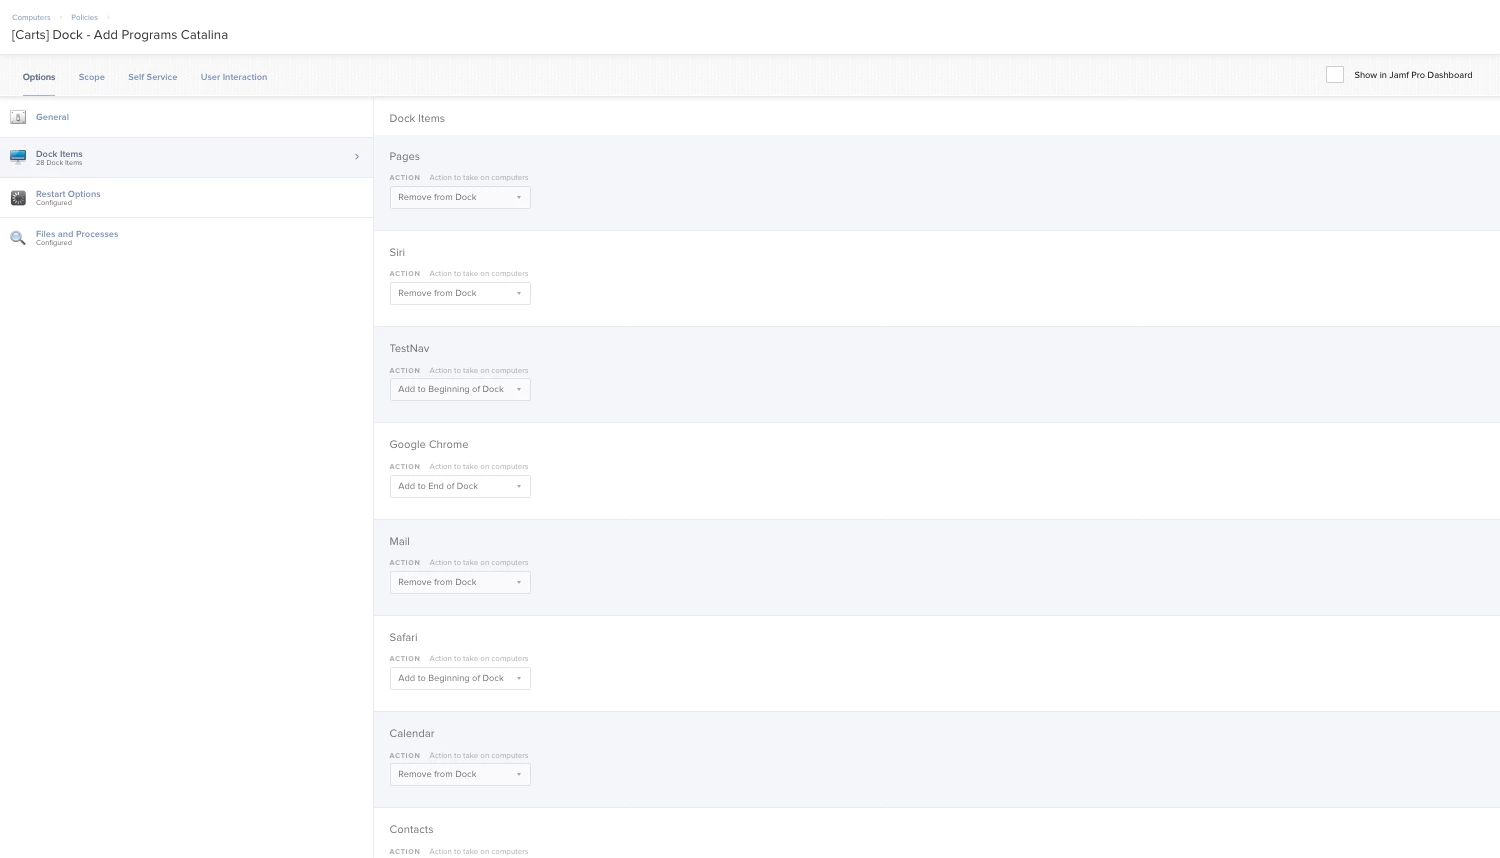Click Show in Jamf Pro Dashboard label

click(1413, 75)
